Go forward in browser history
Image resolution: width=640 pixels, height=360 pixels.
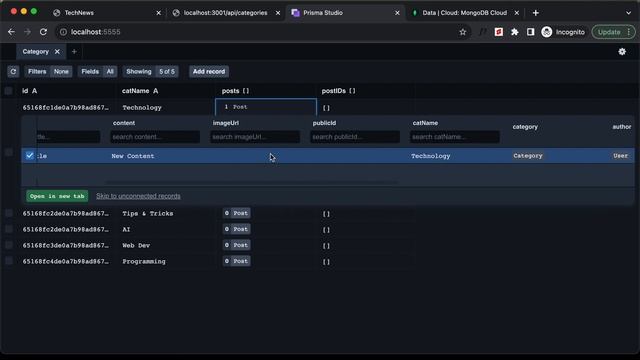click(27, 32)
